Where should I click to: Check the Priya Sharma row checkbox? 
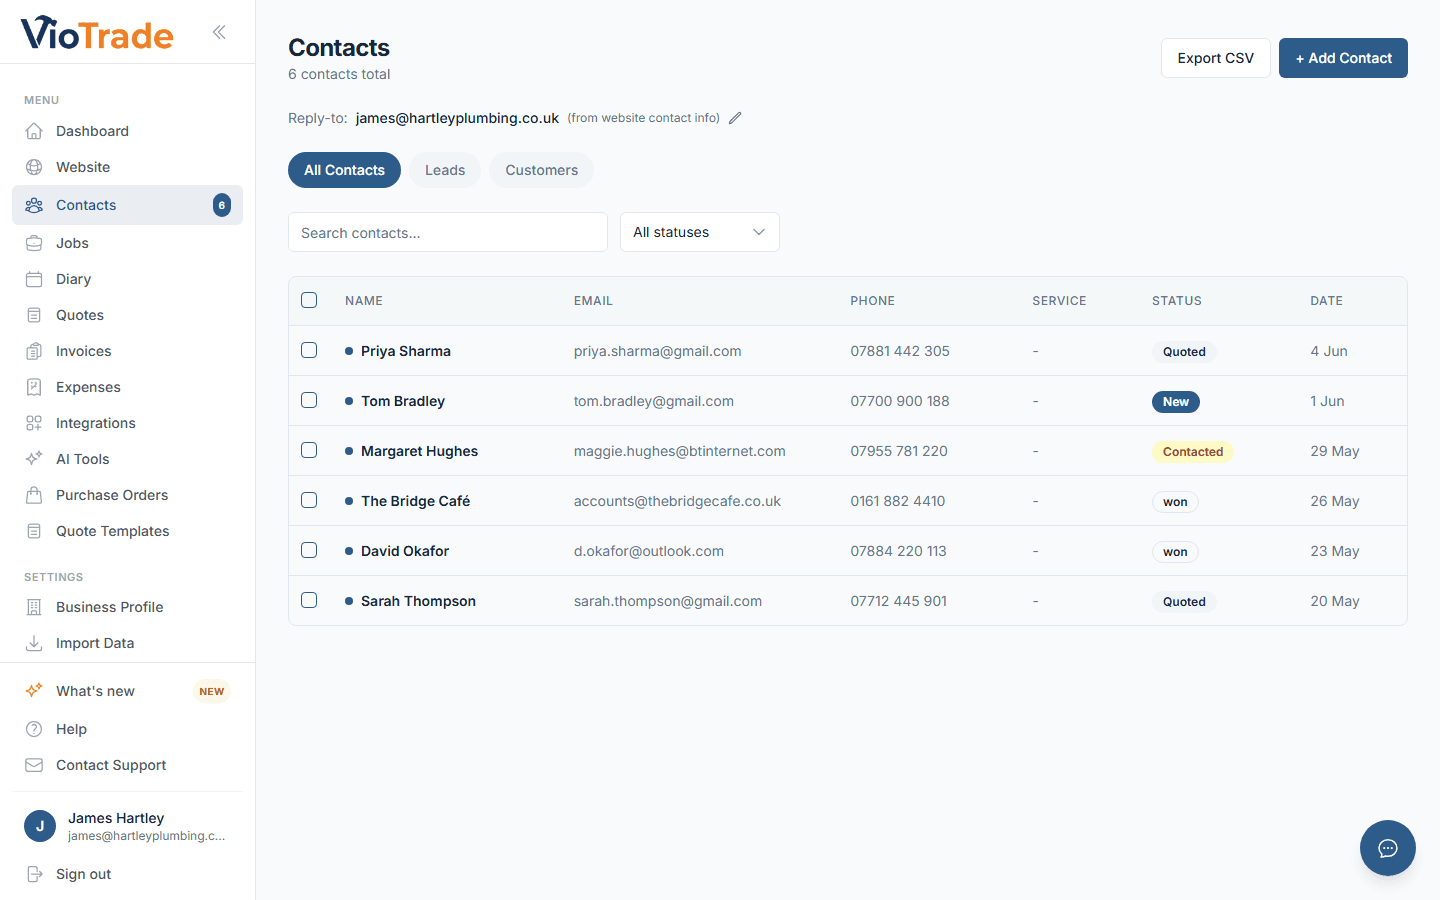[x=309, y=350]
